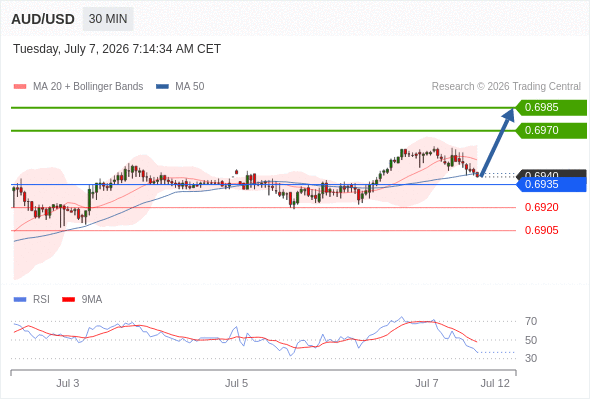Click the Jul 7 date axis label
Viewport: 590px width, 400px height.
(x=427, y=383)
